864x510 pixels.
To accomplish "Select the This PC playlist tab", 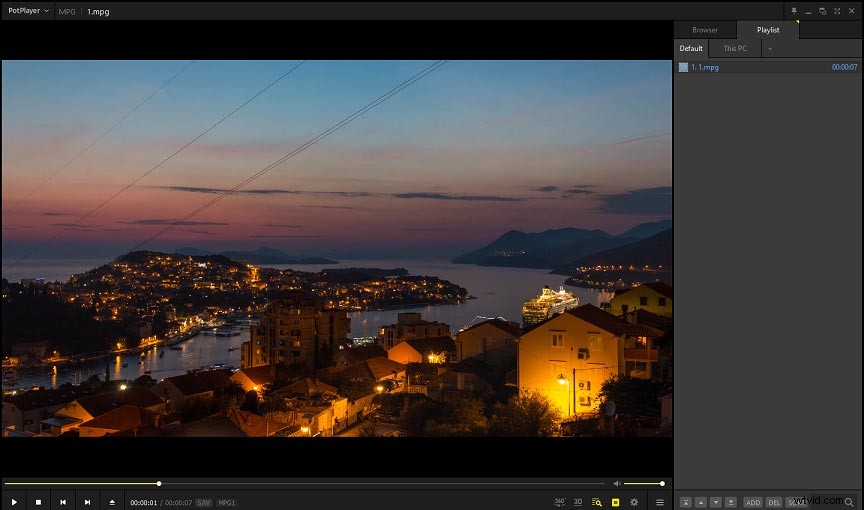I will tap(735, 48).
